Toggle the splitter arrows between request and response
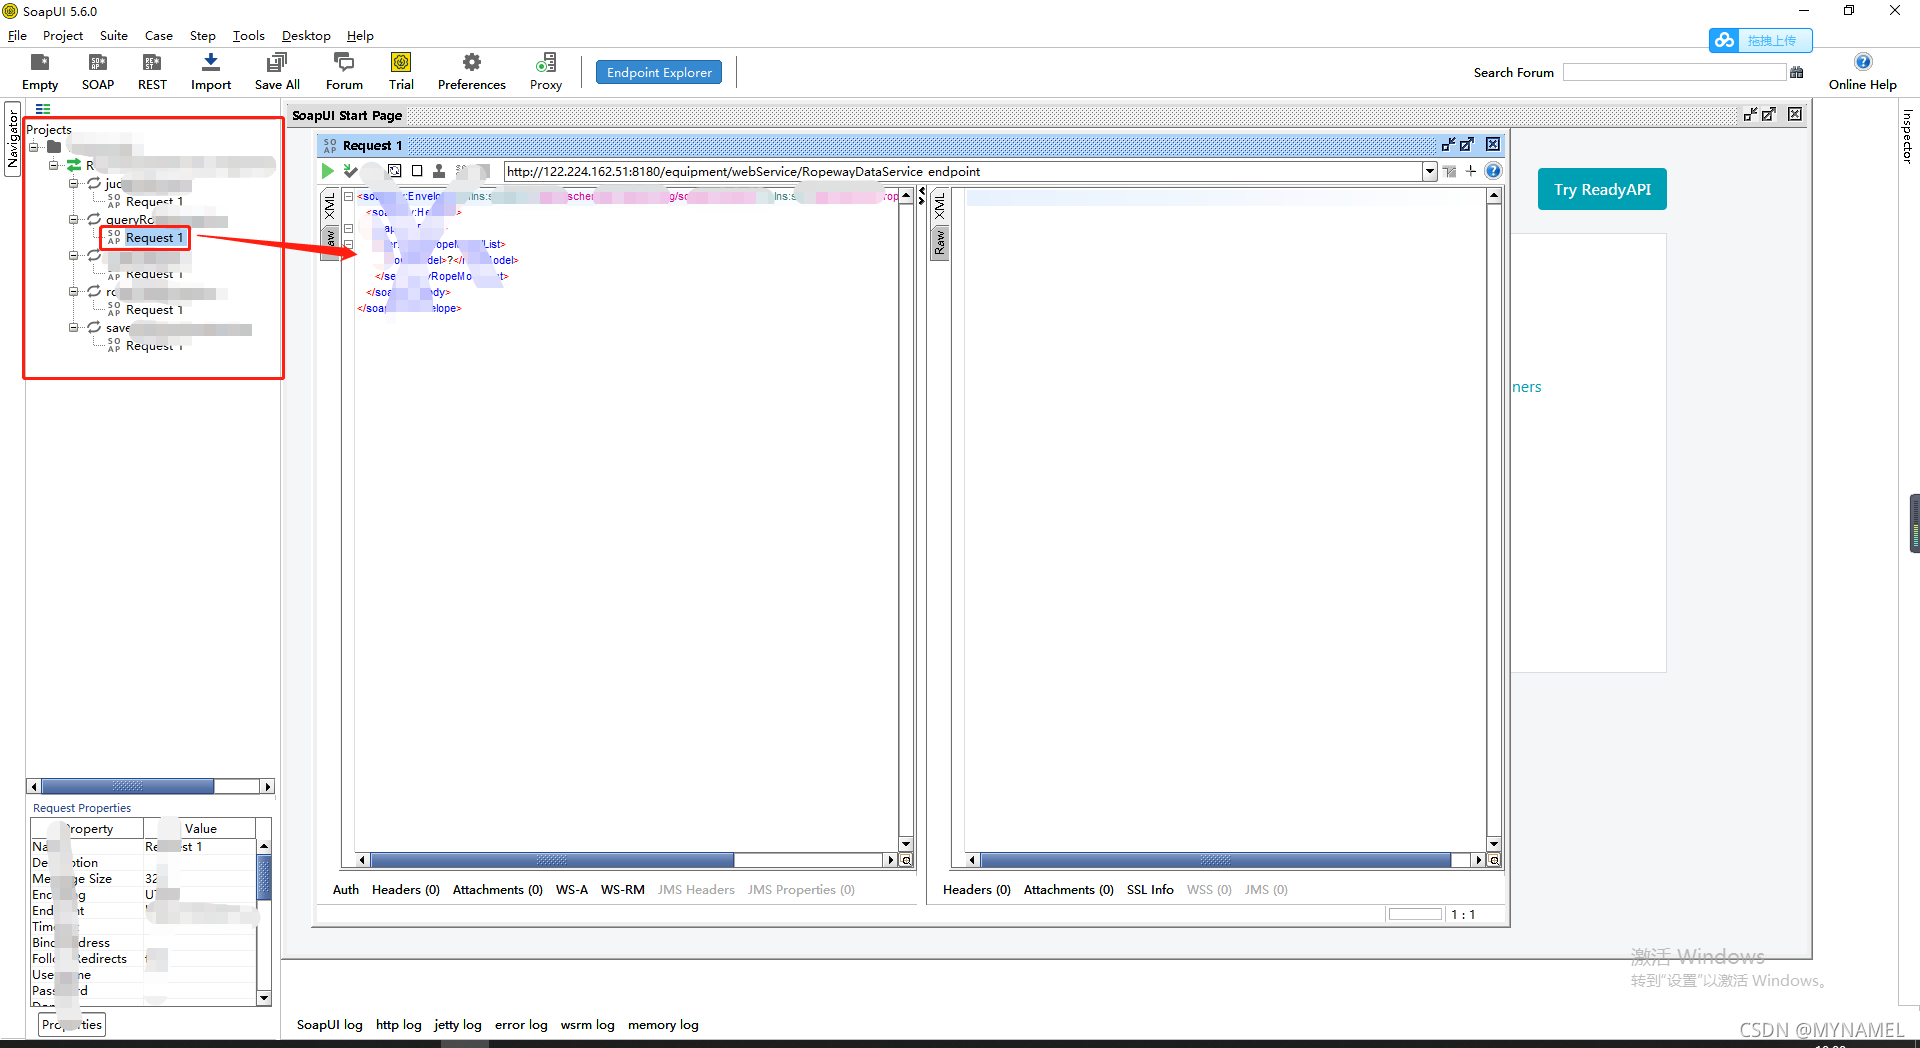The image size is (1920, 1048). tap(921, 196)
